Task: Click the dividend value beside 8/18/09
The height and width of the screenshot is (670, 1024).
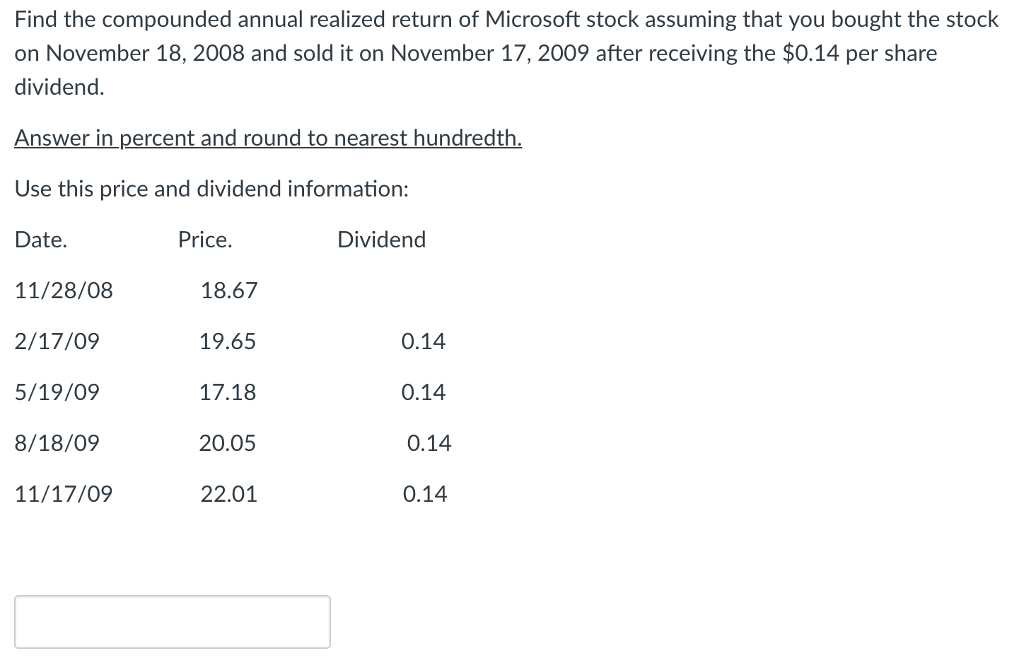Action: click(x=429, y=443)
